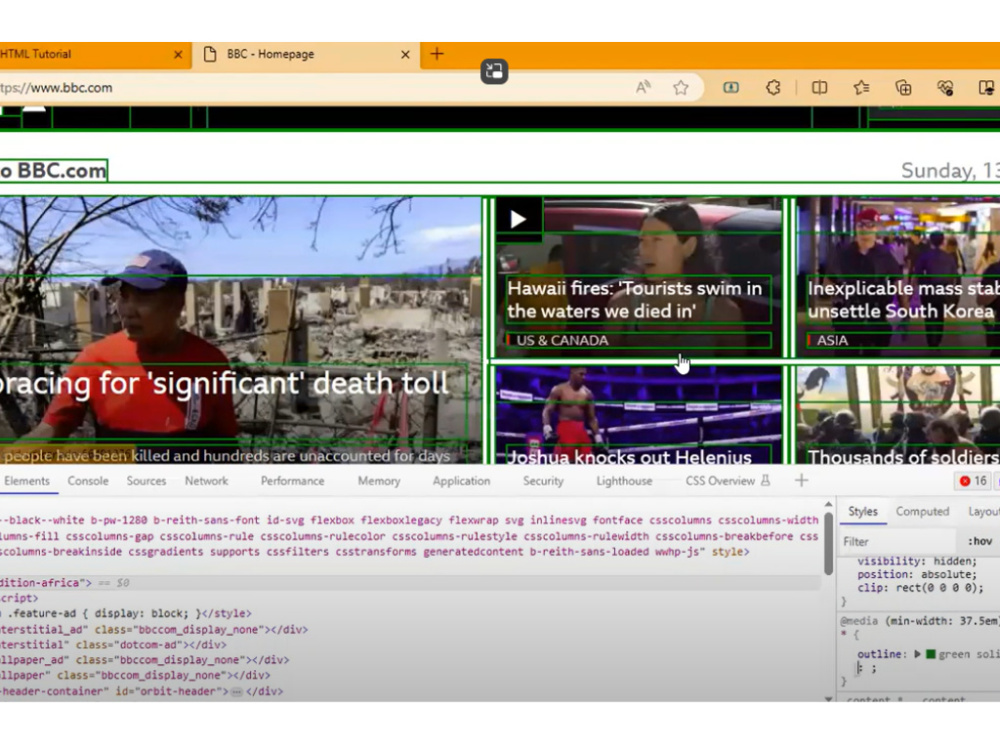Open the Application DevTools tab
This screenshot has width=1000, height=750.
[461, 481]
